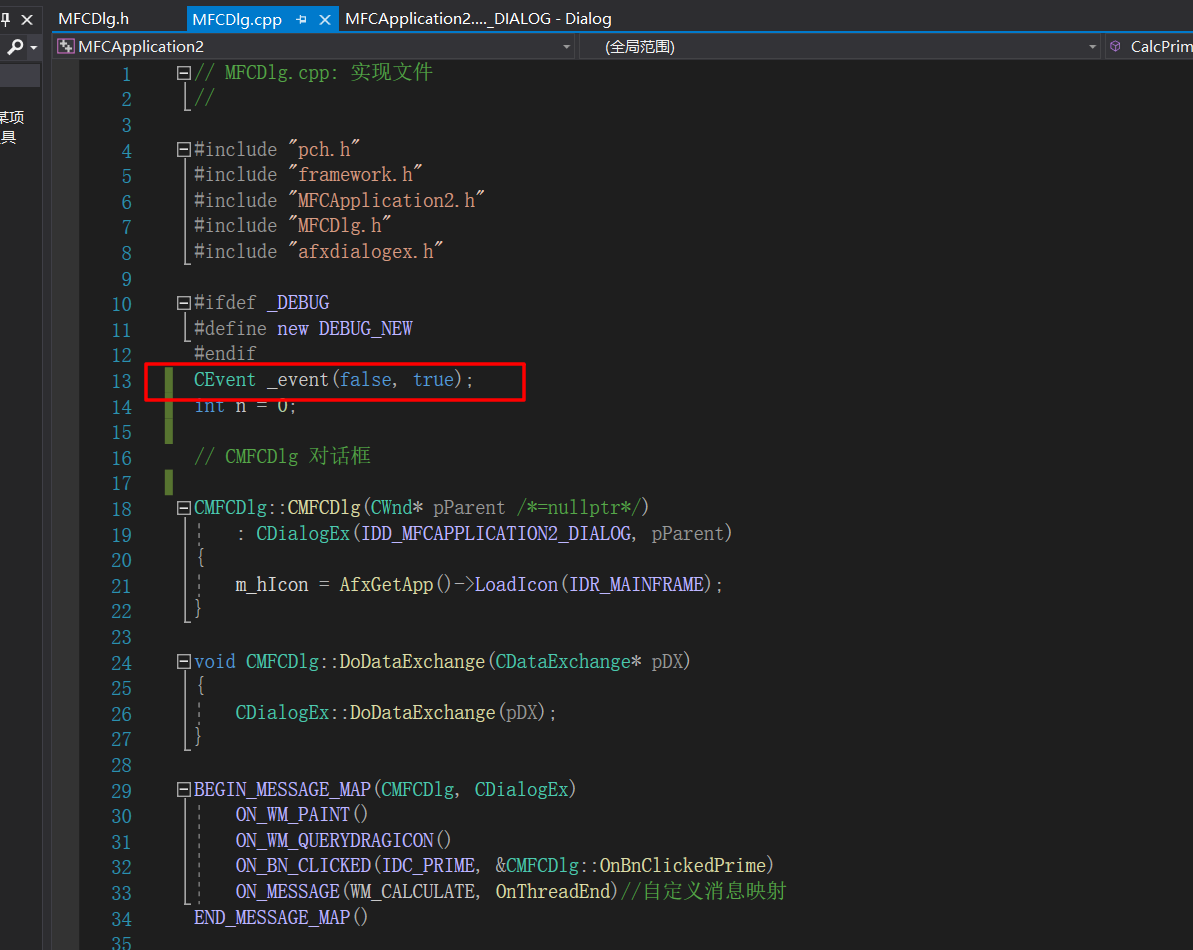Screen dimensions: 1193x950
Task: Close the left side panel
Action: pos(27,19)
